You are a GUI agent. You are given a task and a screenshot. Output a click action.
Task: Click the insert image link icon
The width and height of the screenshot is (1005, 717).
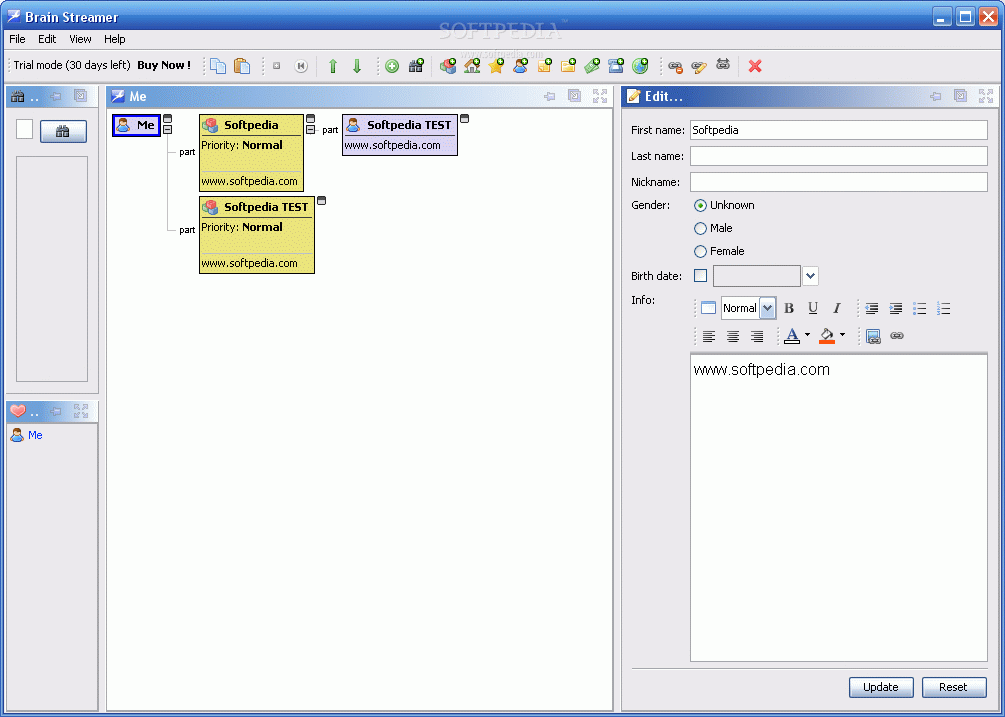click(873, 336)
